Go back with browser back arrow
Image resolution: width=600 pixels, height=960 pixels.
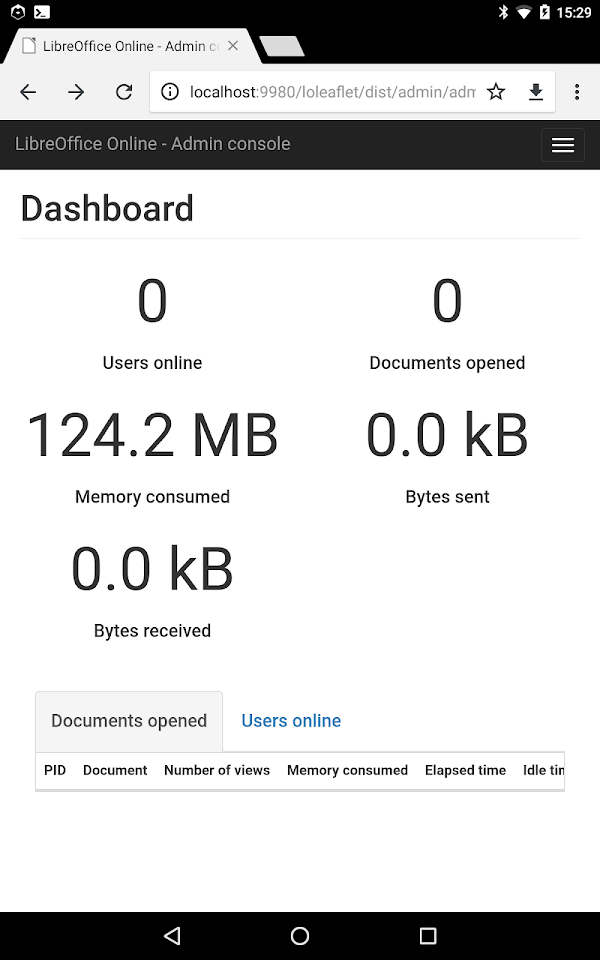(x=28, y=92)
